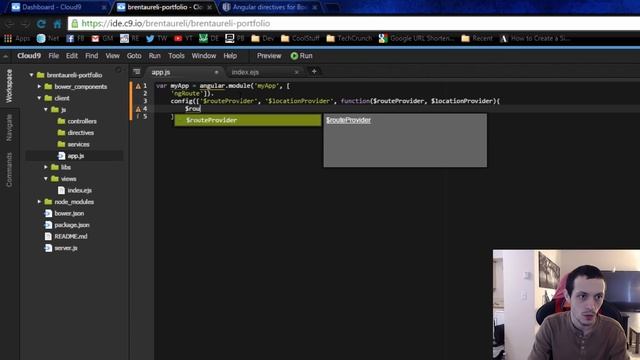Open the Google URL Shortener bookmark
640x360 pixels.
tap(416, 38)
